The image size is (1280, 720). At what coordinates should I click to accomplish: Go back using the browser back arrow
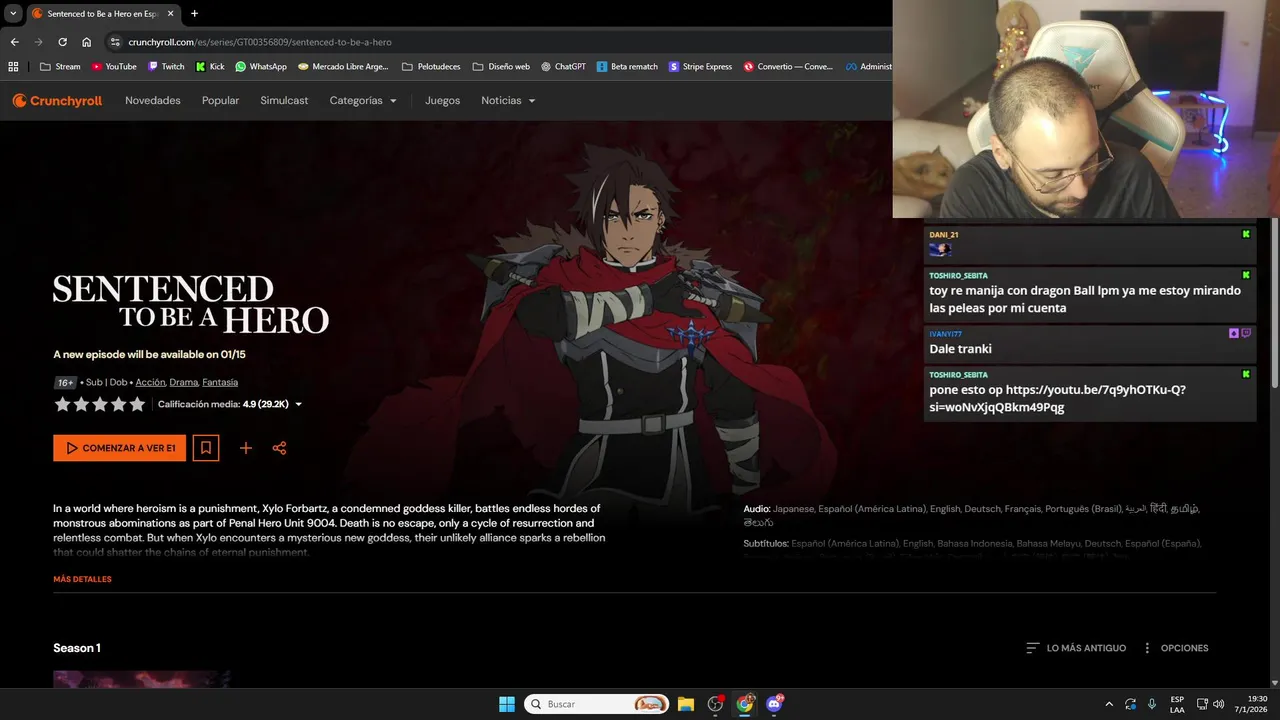[14, 42]
